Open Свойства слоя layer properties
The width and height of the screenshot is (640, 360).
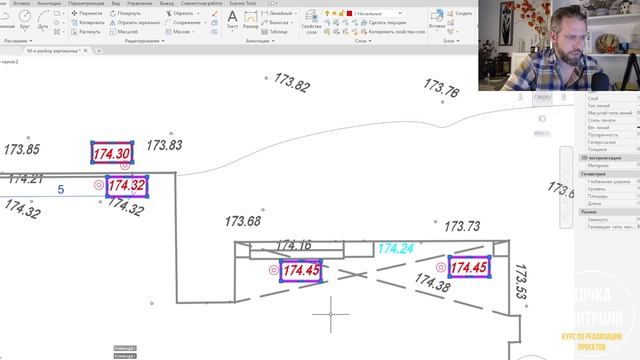pos(311,22)
